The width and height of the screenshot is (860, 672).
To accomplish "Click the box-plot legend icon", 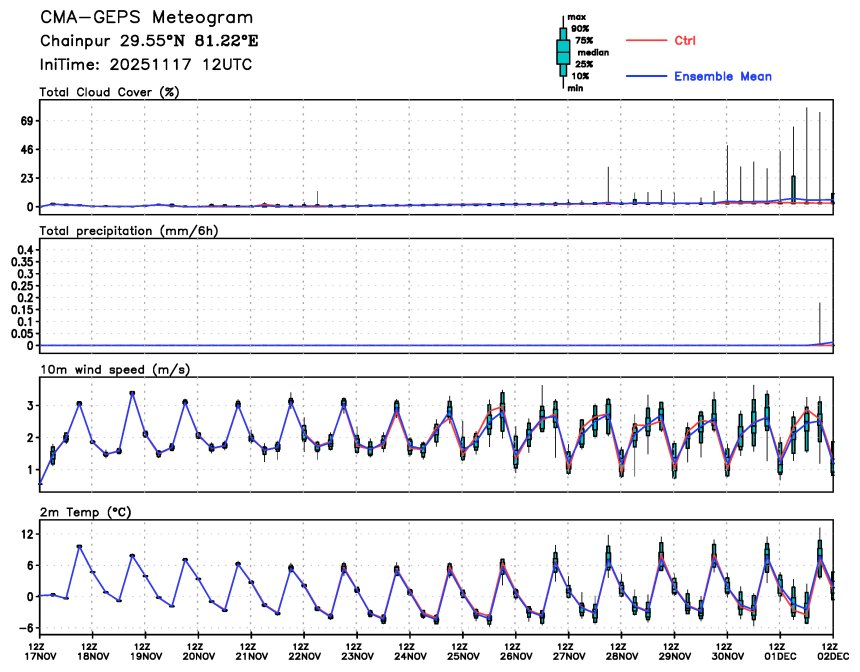I will click(x=563, y=52).
